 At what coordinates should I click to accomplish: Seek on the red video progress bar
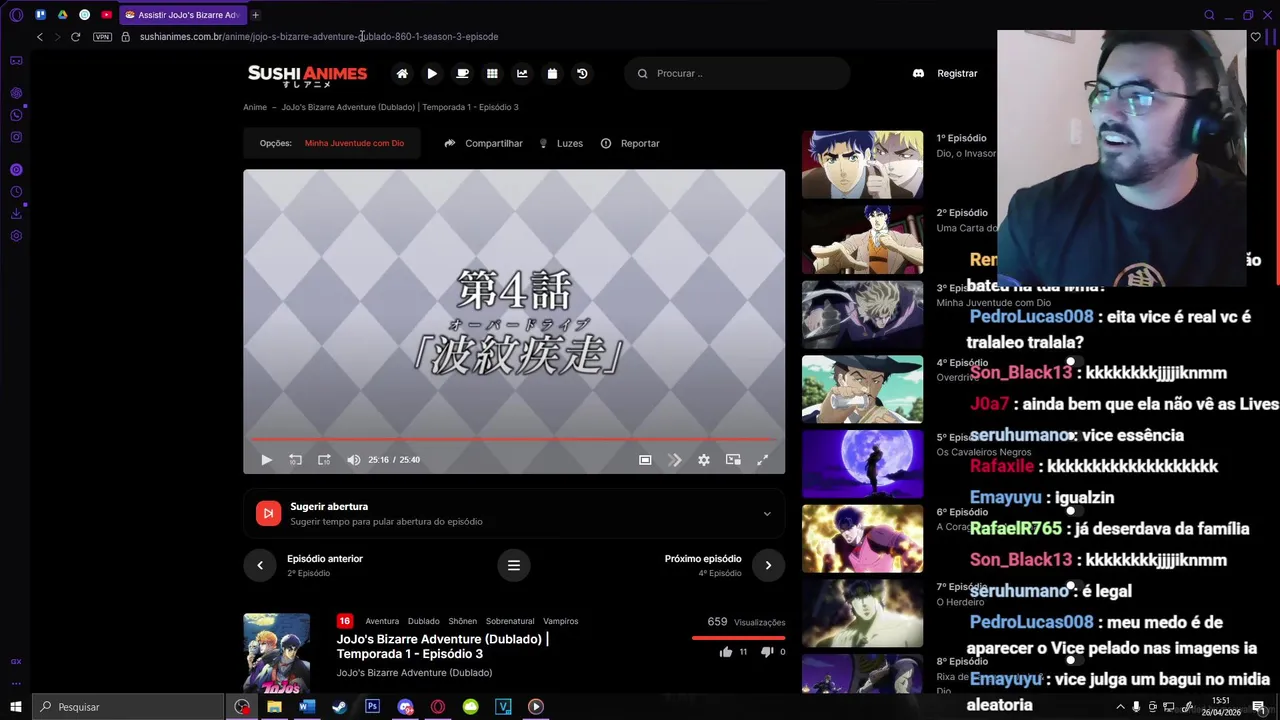click(x=513, y=439)
